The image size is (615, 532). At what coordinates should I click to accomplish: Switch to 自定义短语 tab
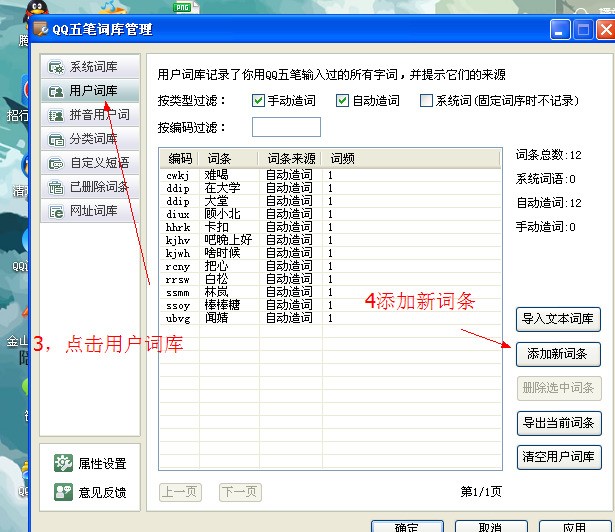(90, 163)
